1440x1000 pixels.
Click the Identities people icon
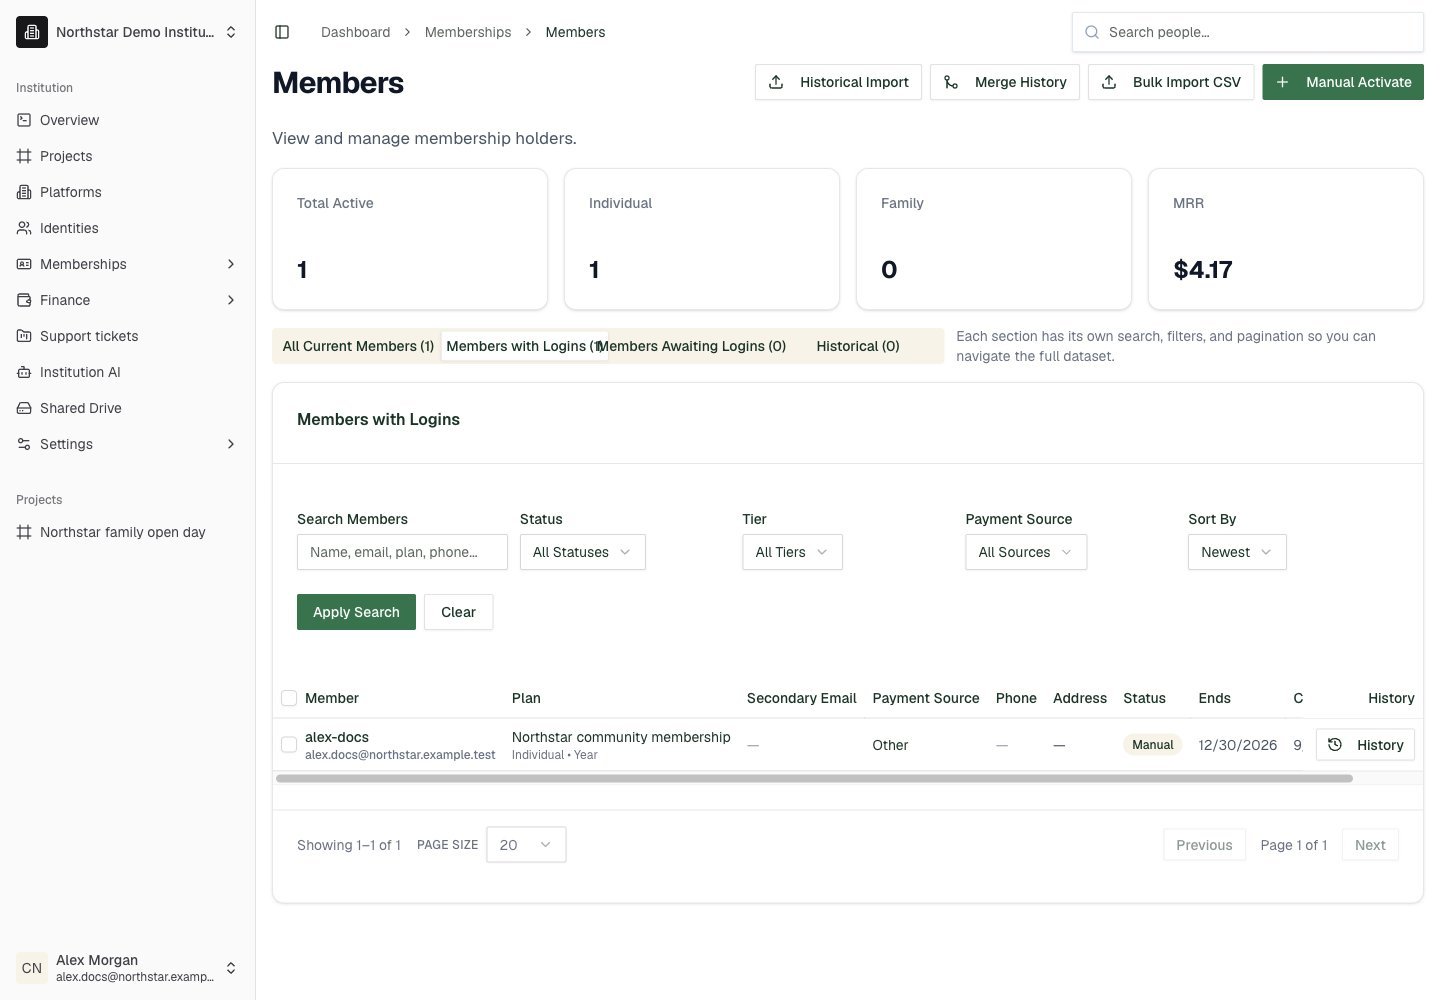click(24, 228)
